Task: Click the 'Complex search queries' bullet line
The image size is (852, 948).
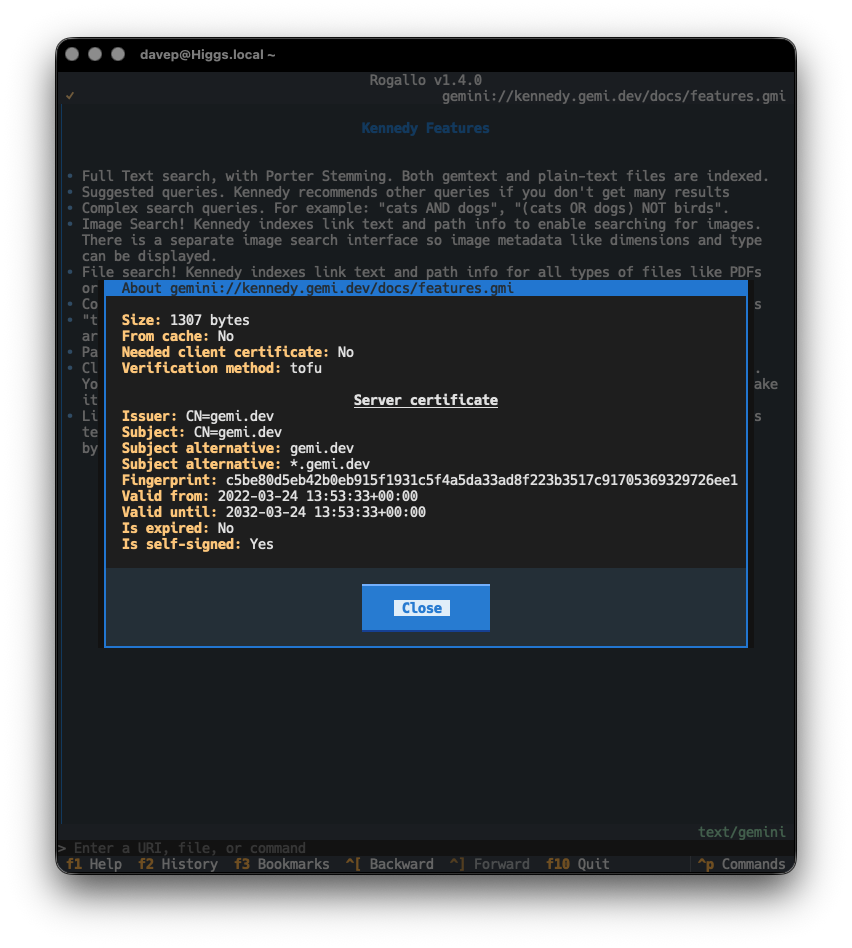Action: (x=398, y=208)
